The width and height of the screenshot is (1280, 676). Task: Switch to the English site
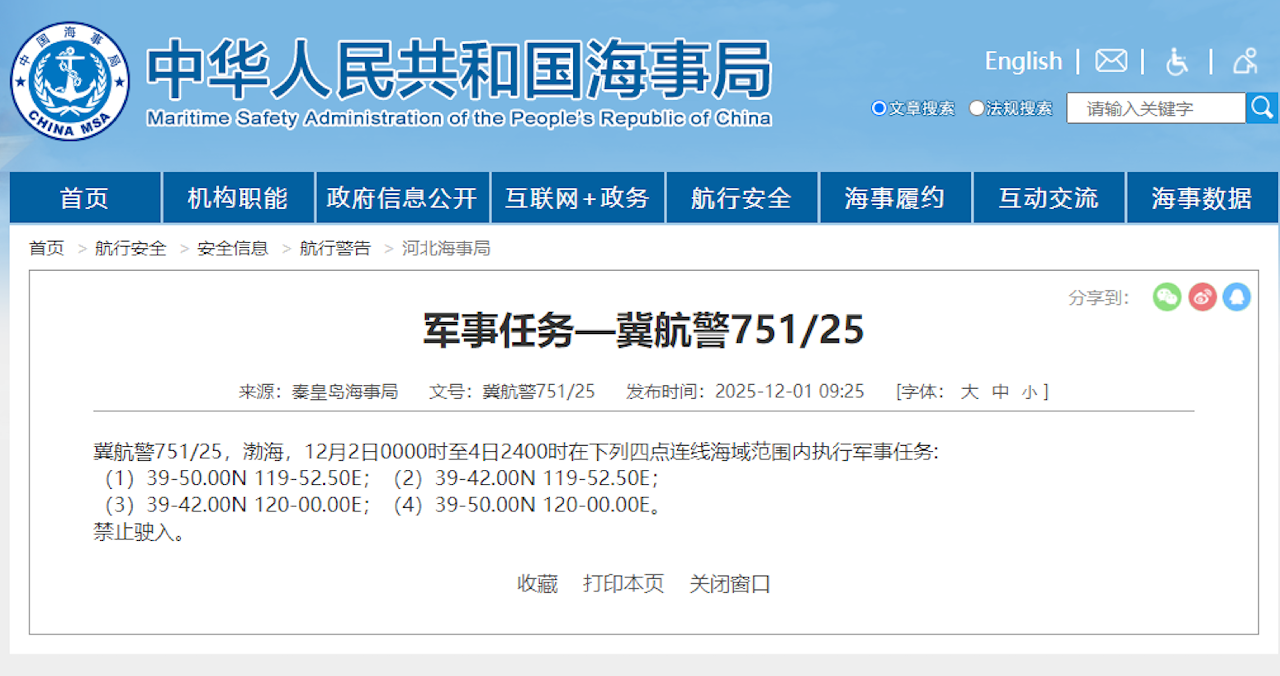(1022, 61)
